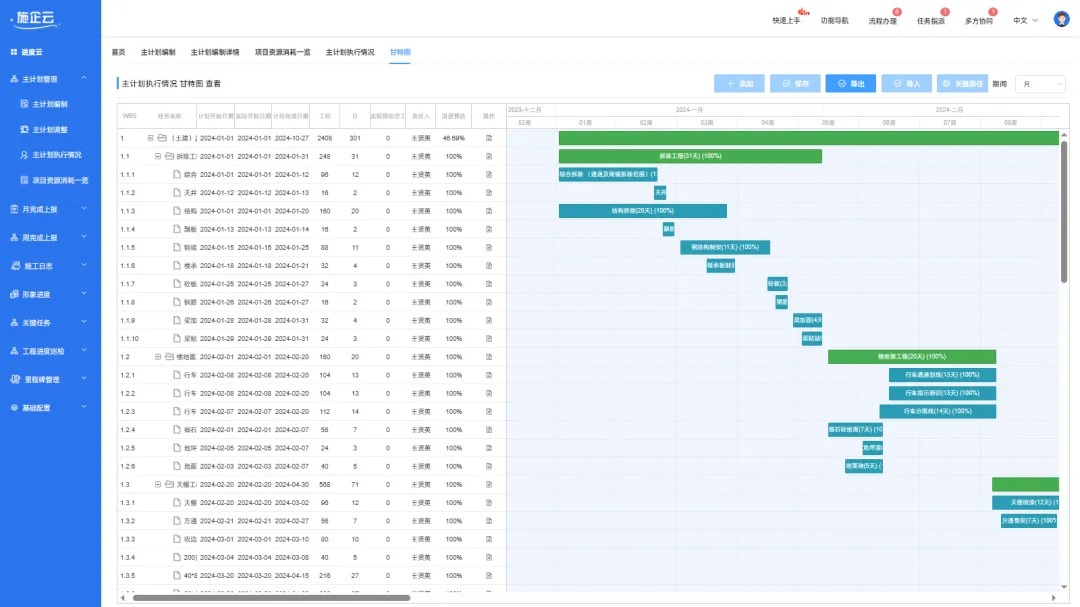This screenshot has height=607, width=1080.
Task: Click the action icon in row 1.1.3
Action: tap(489, 211)
